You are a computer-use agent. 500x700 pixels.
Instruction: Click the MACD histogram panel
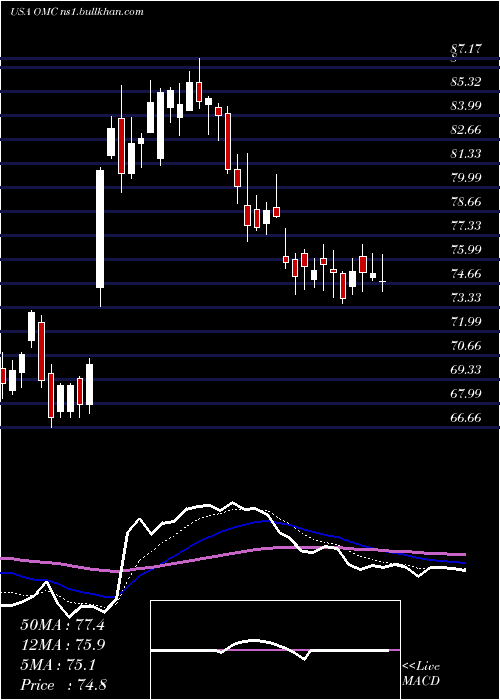[x=275, y=650]
